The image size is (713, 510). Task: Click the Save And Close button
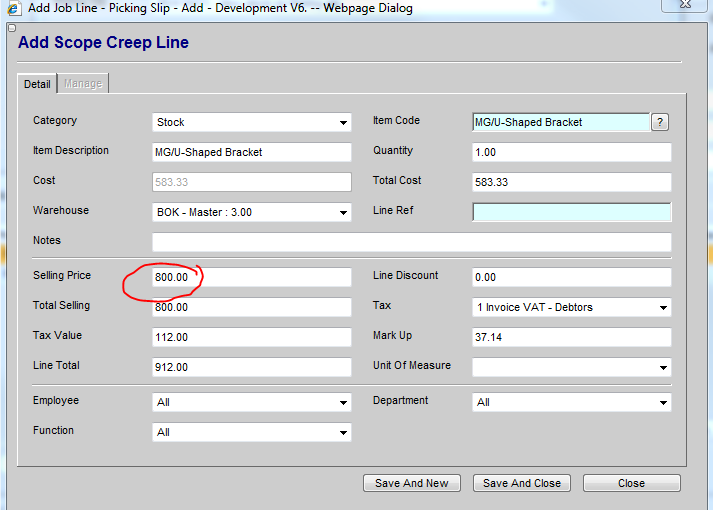pyautogui.click(x=521, y=483)
